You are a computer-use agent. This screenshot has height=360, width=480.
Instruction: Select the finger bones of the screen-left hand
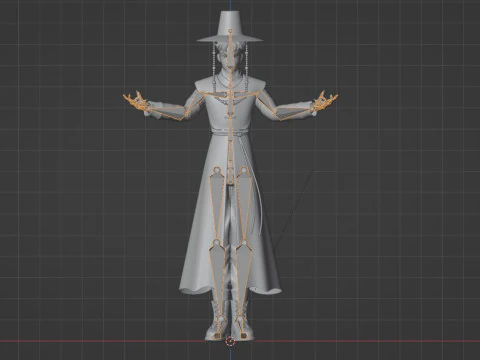point(136,101)
